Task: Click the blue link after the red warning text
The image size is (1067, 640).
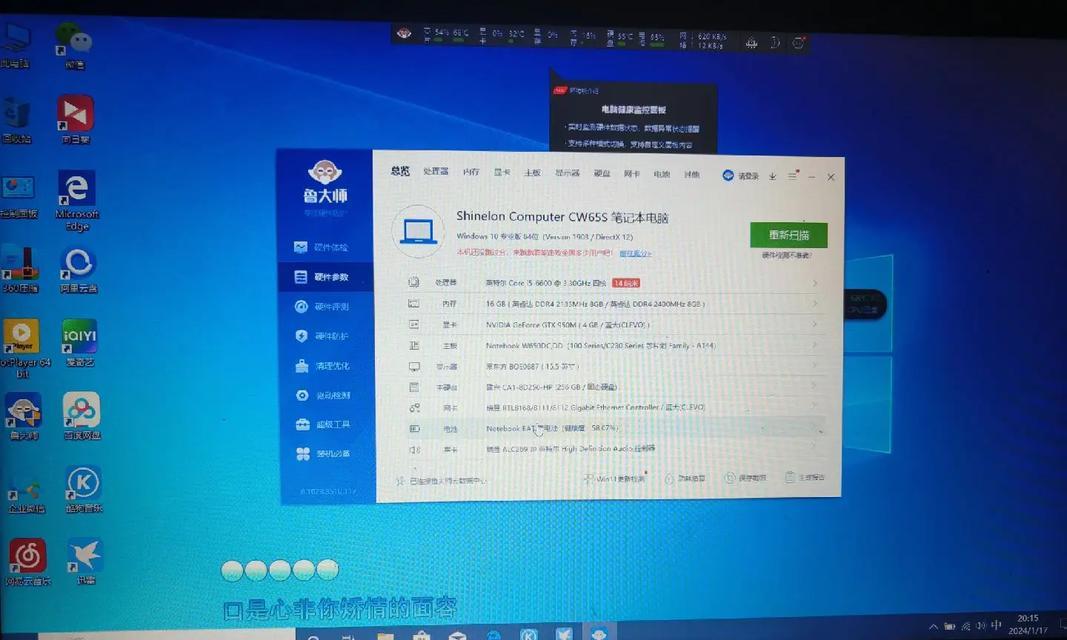Action: click(635, 253)
